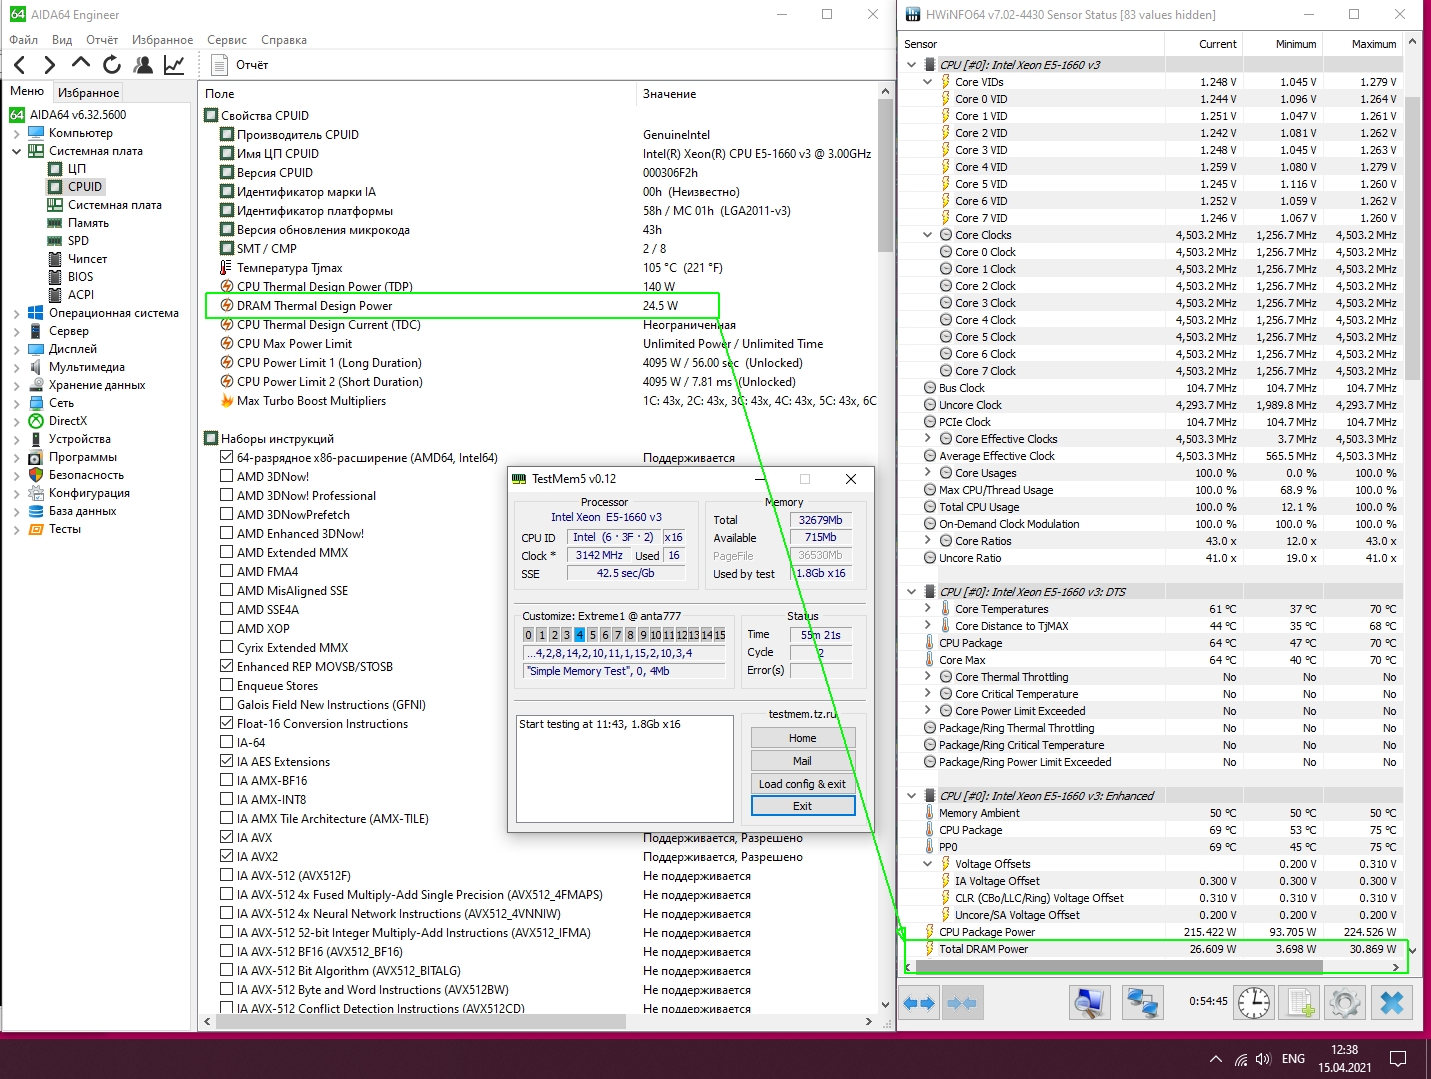The image size is (1431, 1079).
Task: Start HWiNFO logging with sheet-plus icon
Action: point(1300,1003)
